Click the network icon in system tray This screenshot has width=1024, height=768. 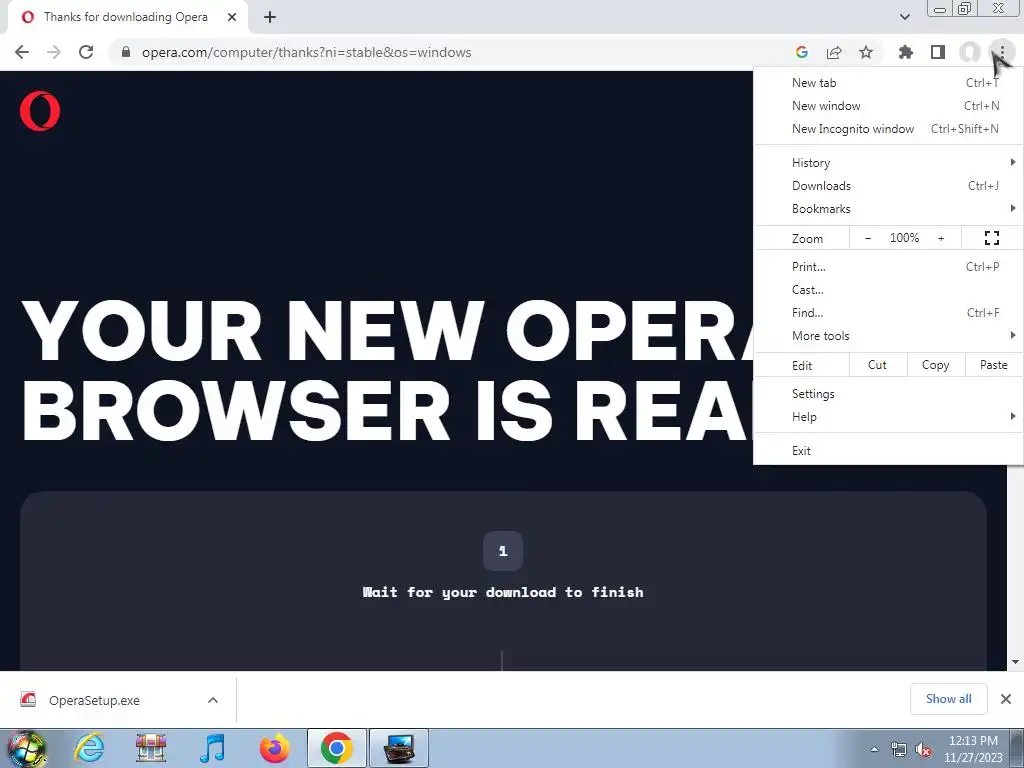coord(899,750)
